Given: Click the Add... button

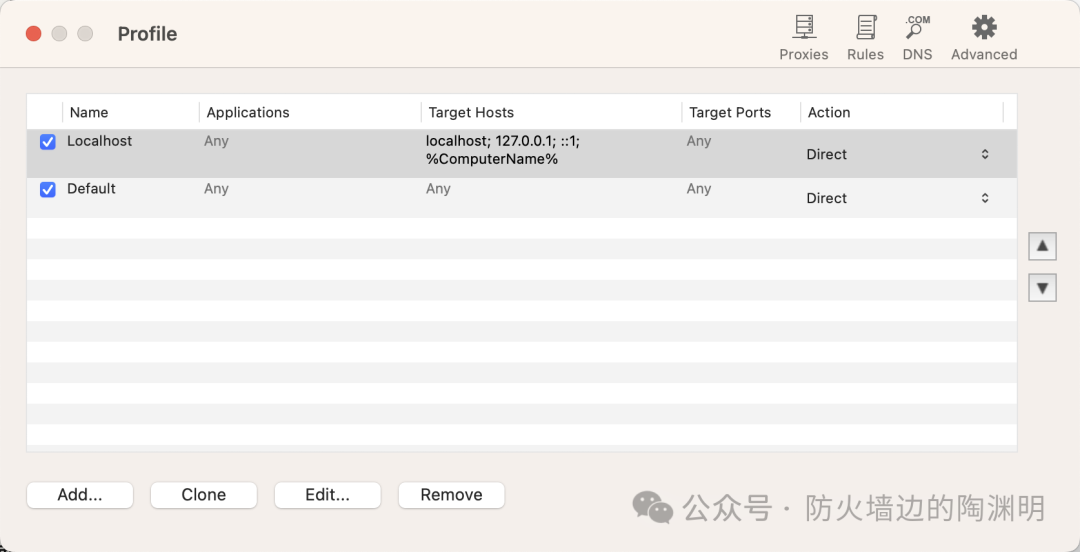Looking at the screenshot, I should click(80, 495).
